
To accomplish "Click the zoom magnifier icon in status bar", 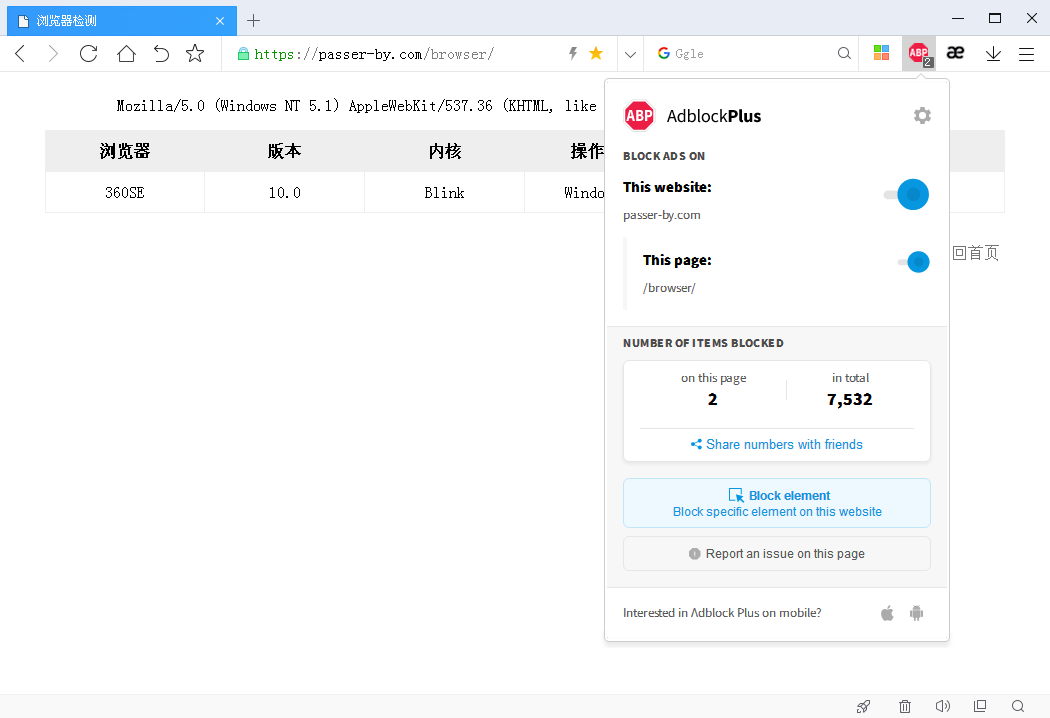I will pos(1018,706).
